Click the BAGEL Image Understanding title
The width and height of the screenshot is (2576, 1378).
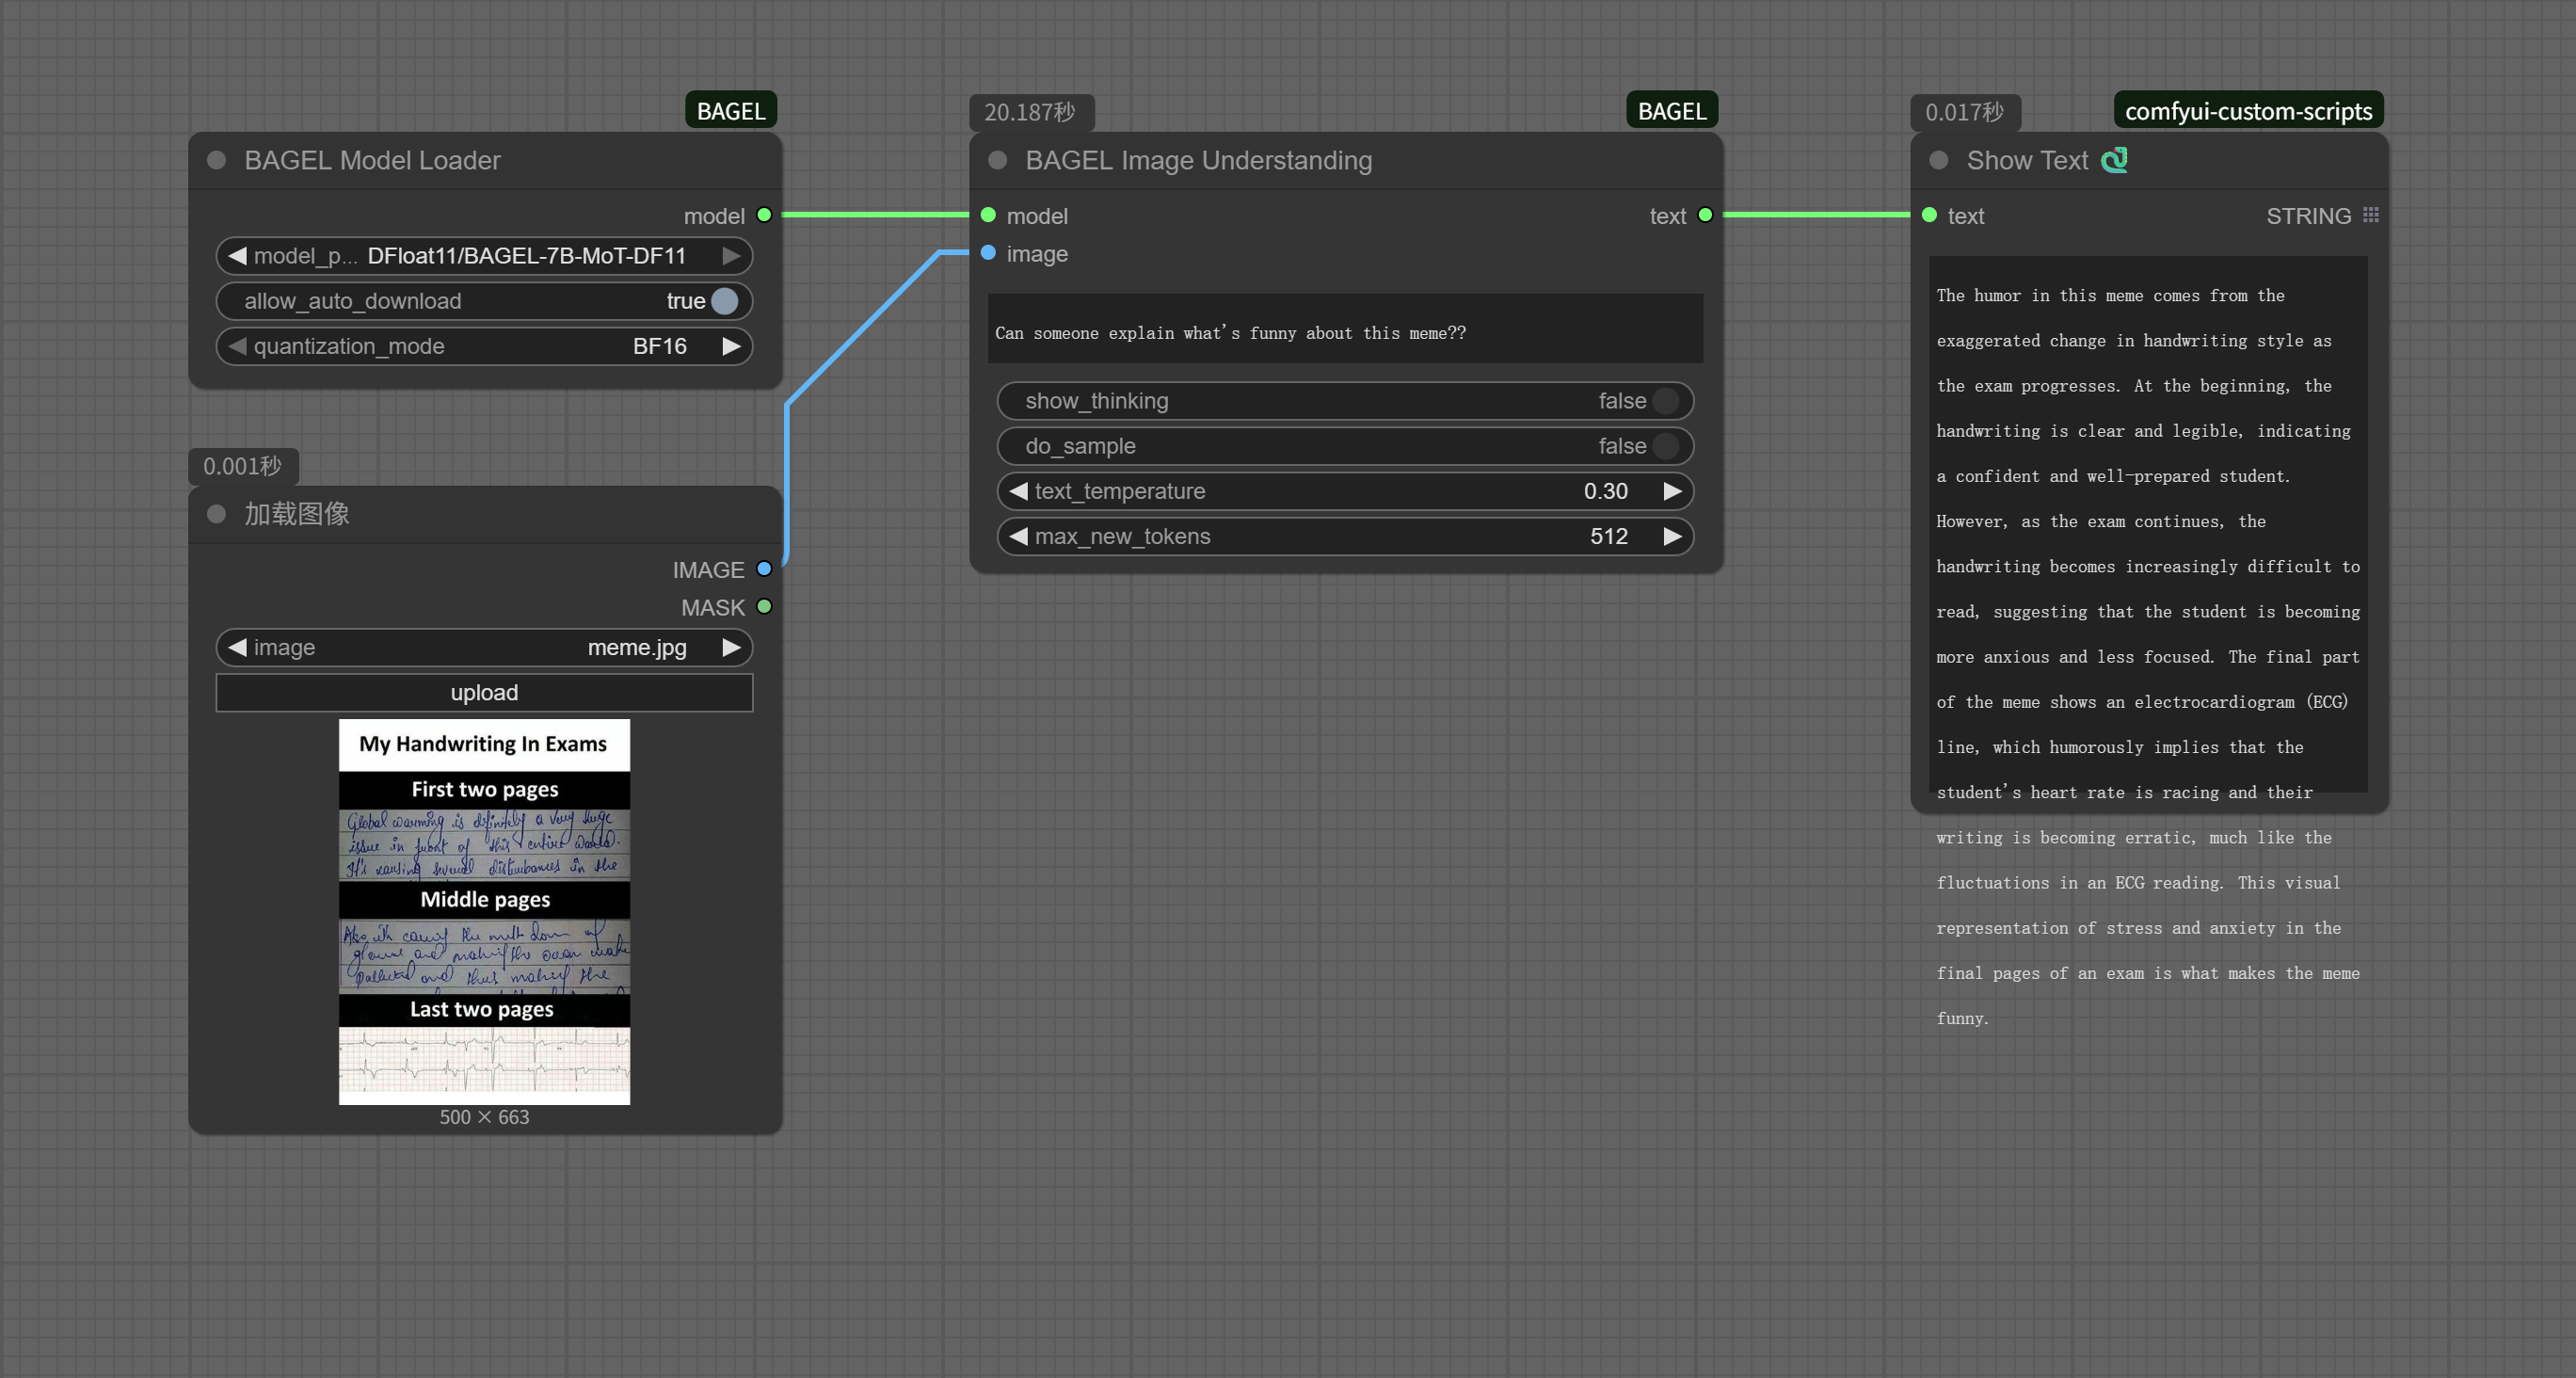pos(1199,160)
